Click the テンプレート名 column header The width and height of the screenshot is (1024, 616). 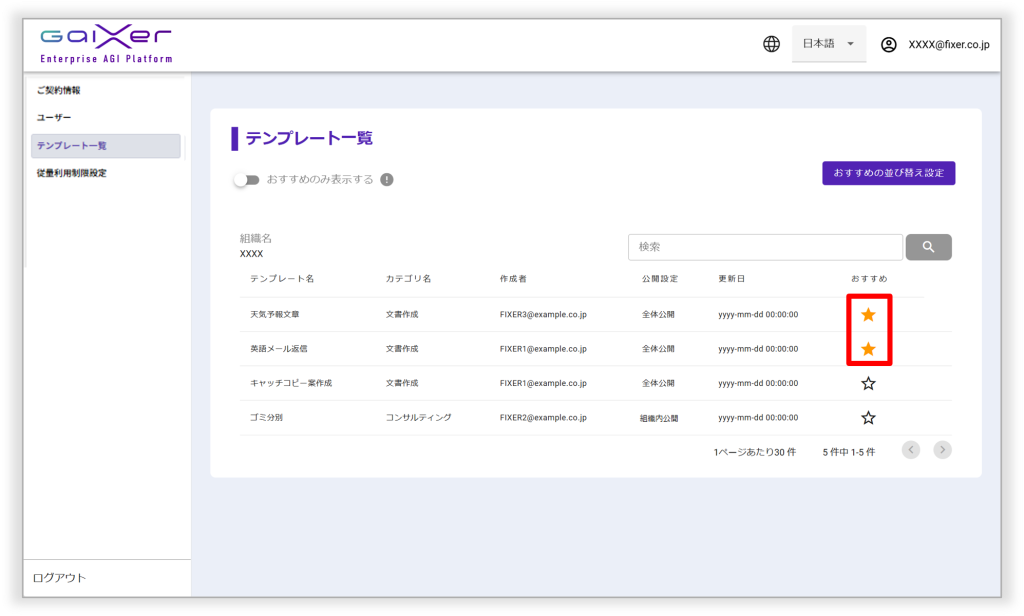[282, 278]
